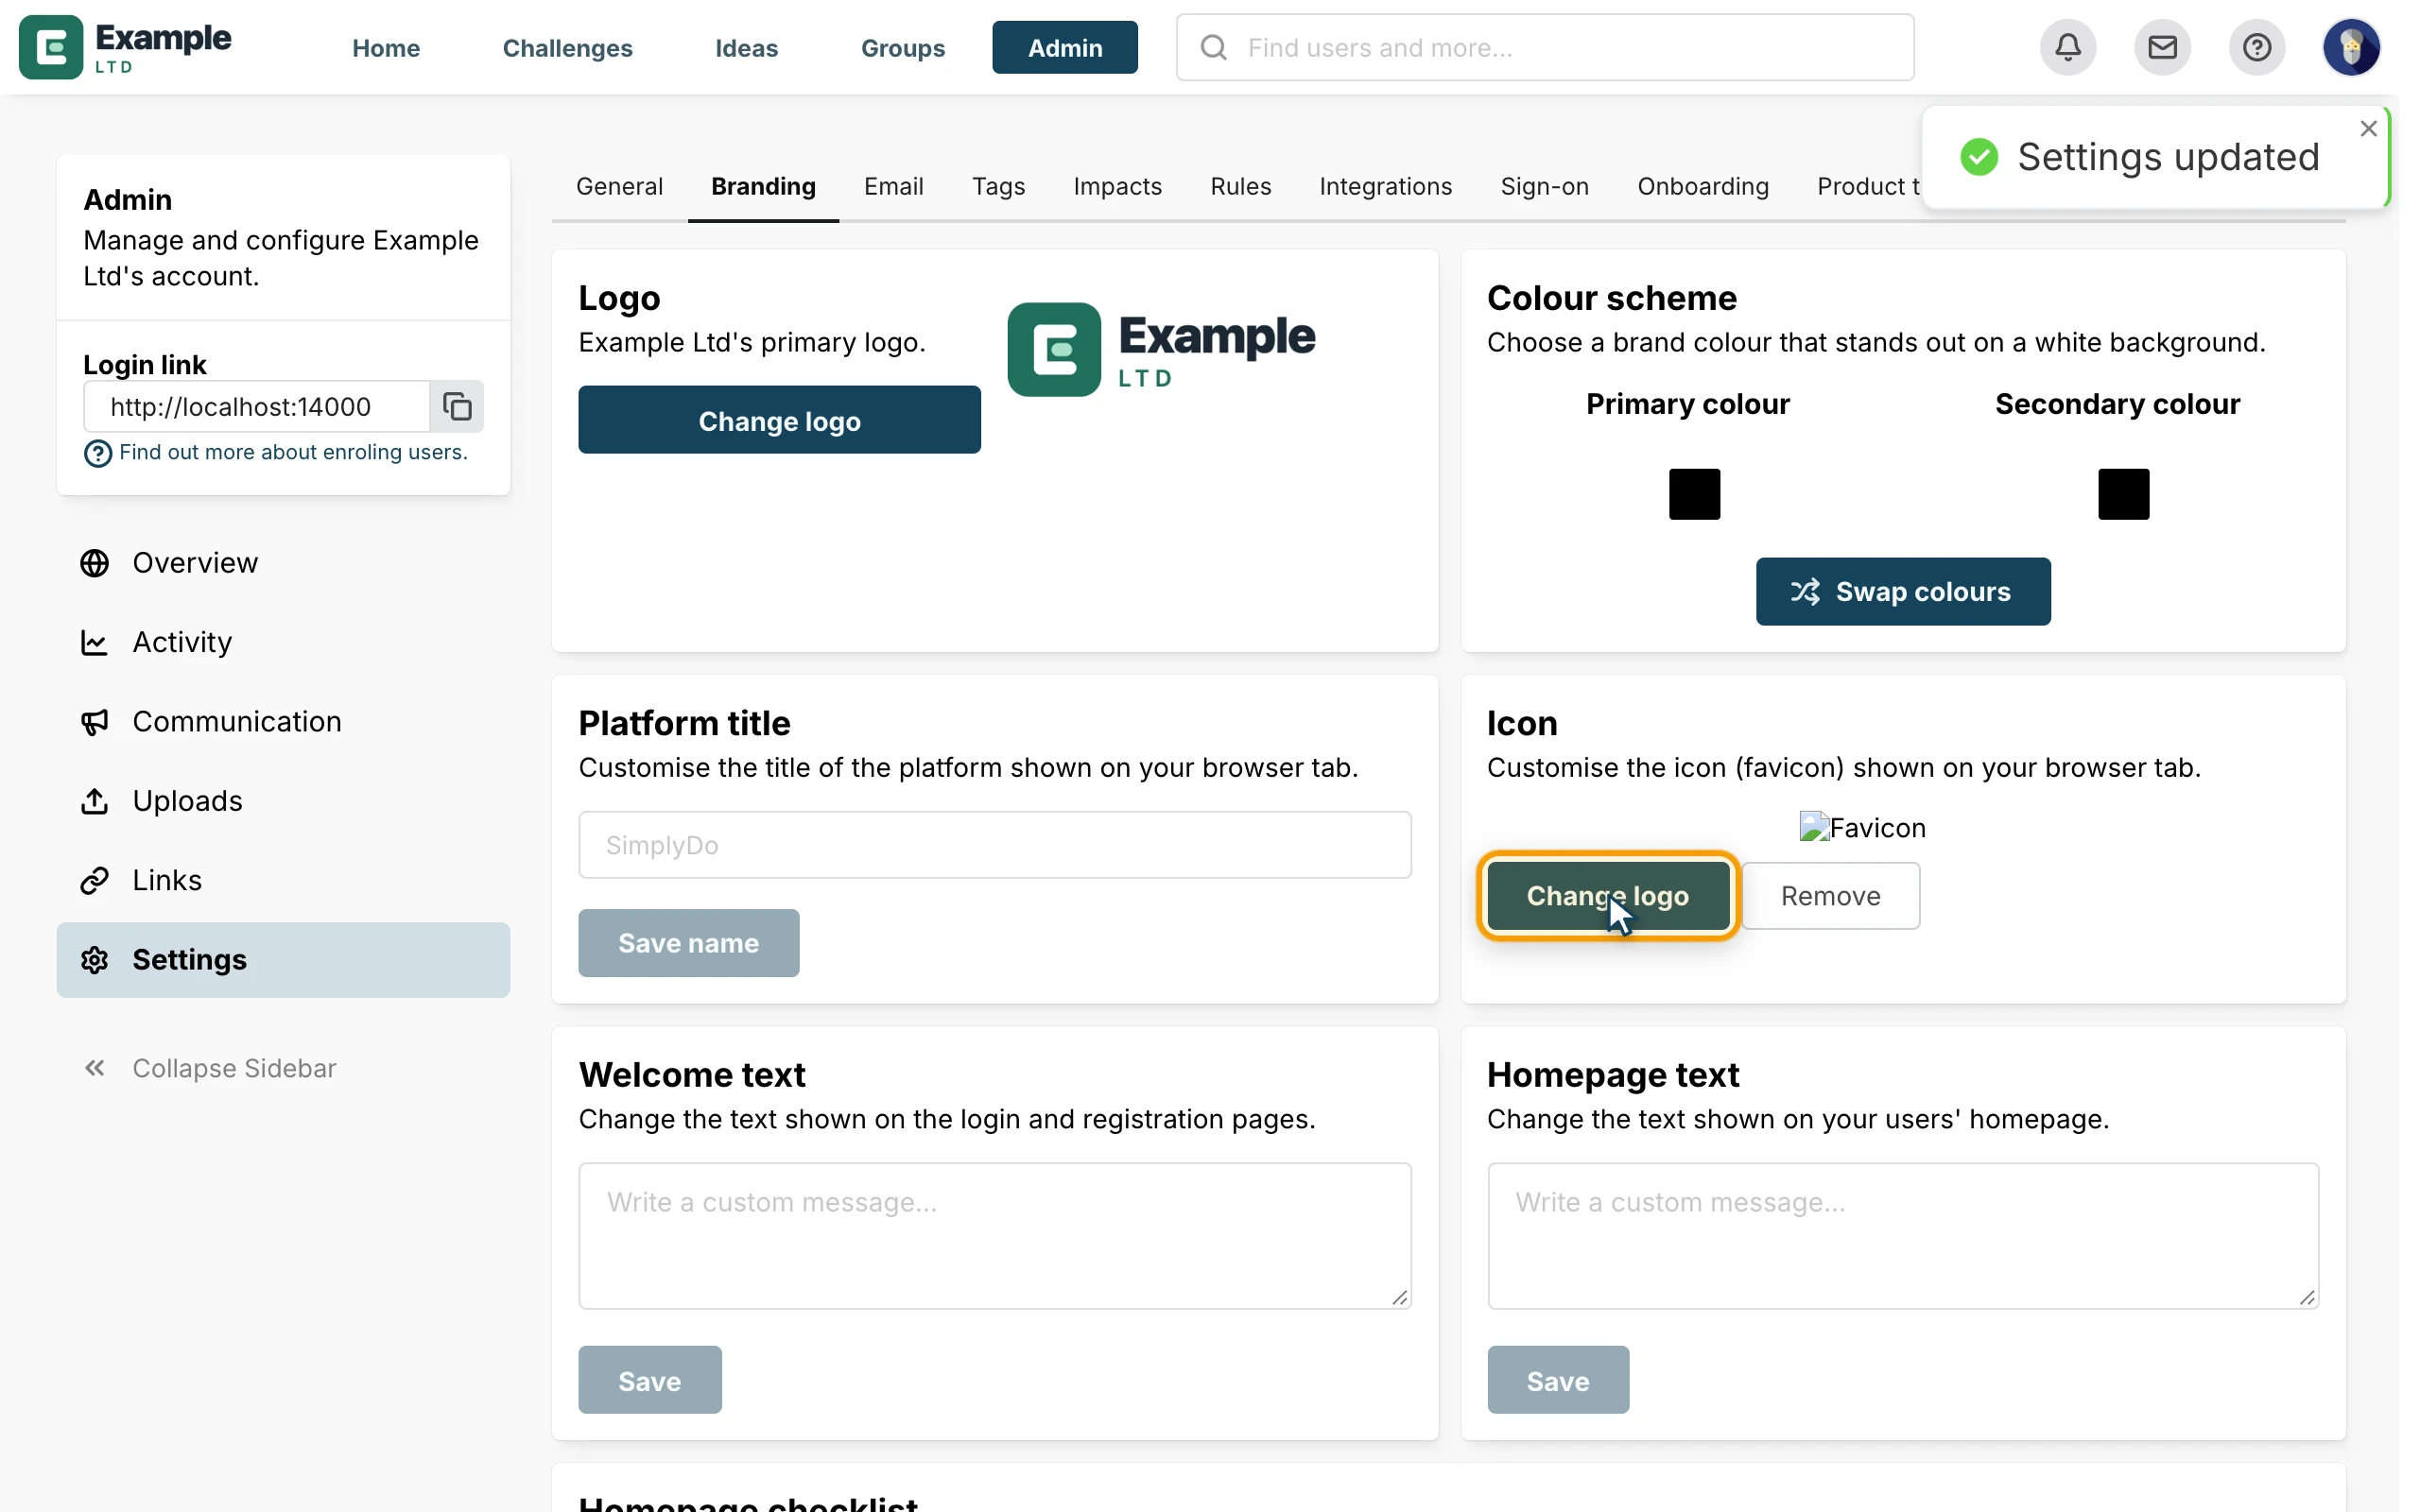Open Ideas in the top navigation
This screenshot has height=1512, width=2420.
pos(746,47)
